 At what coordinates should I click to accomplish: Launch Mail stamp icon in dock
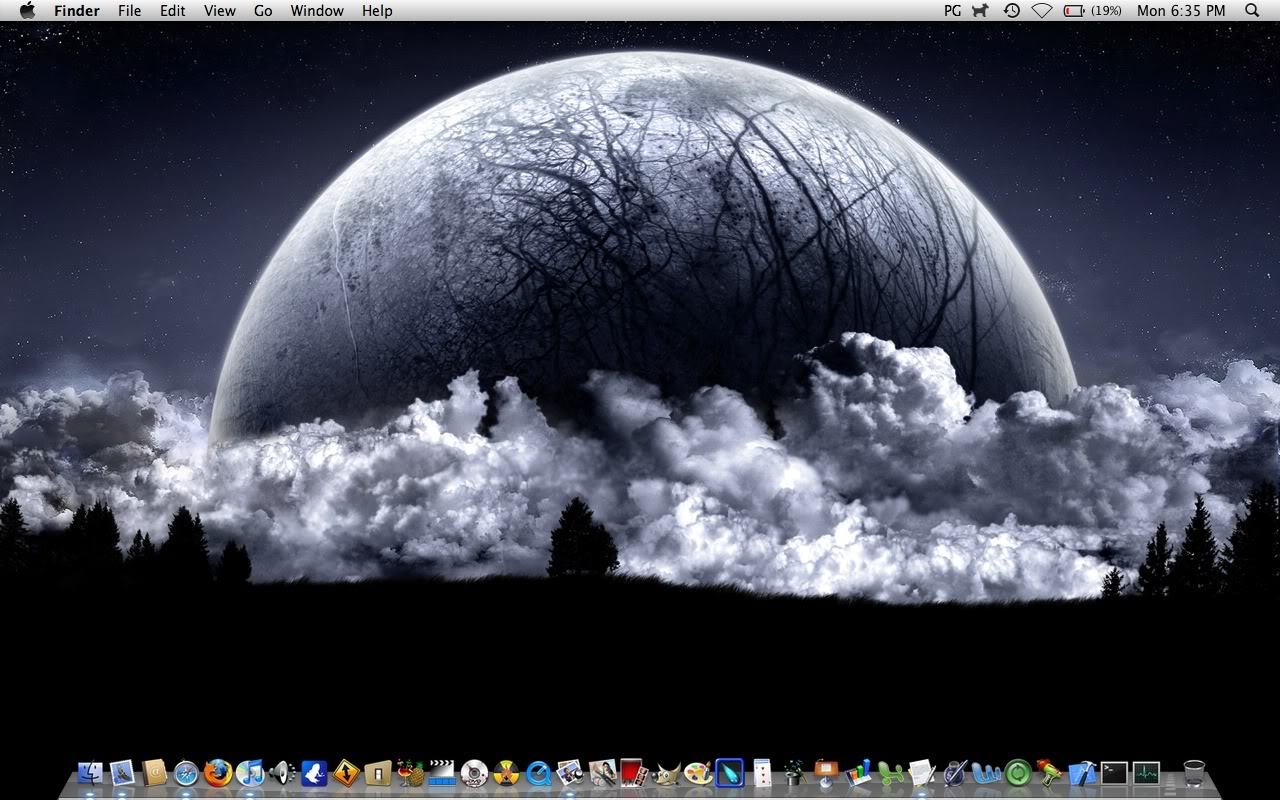pyautogui.click(x=122, y=772)
